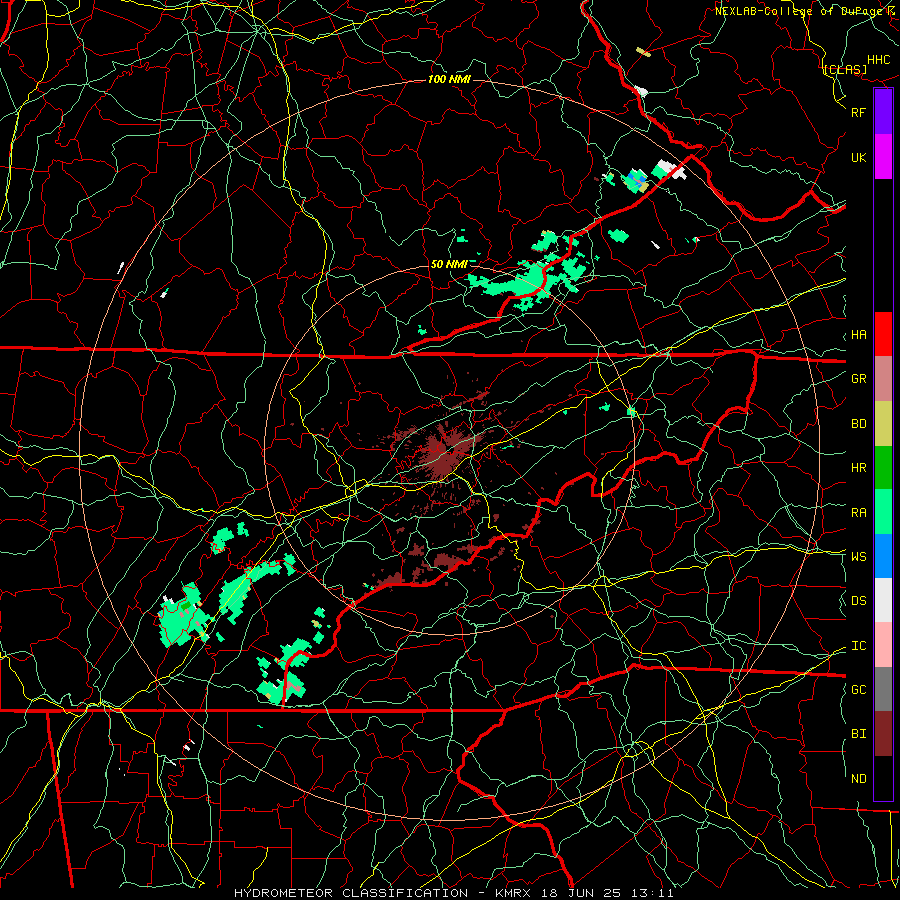900x900 pixels.
Task: Click the 100 NMI range ring label
Action: click(449, 79)
